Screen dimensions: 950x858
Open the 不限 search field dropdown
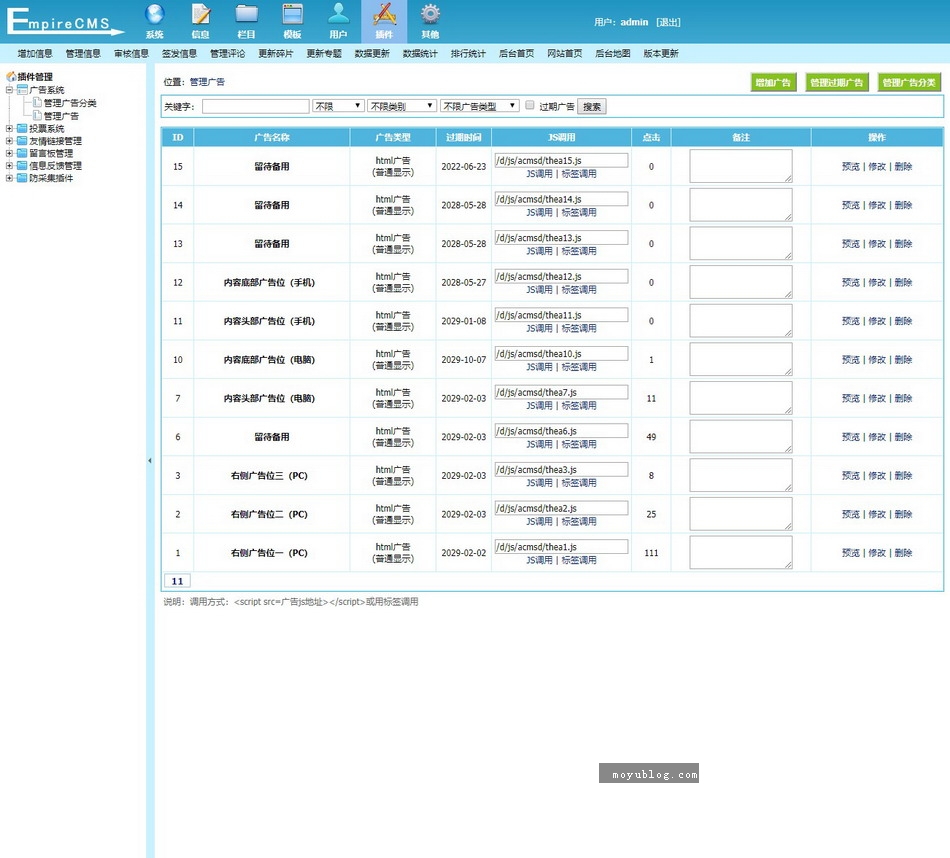point(338,106)
